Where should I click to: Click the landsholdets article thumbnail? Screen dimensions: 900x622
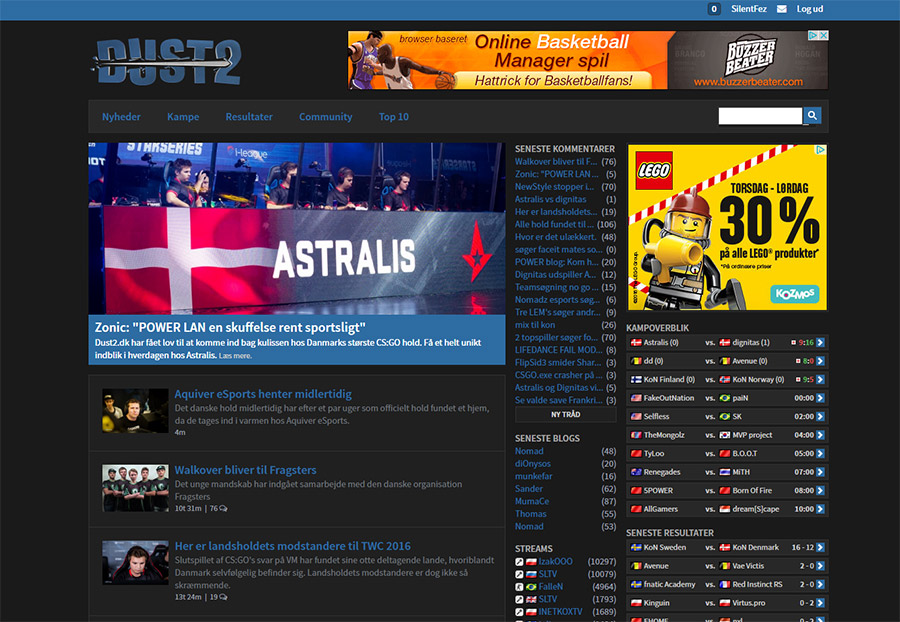coord(135,563)
